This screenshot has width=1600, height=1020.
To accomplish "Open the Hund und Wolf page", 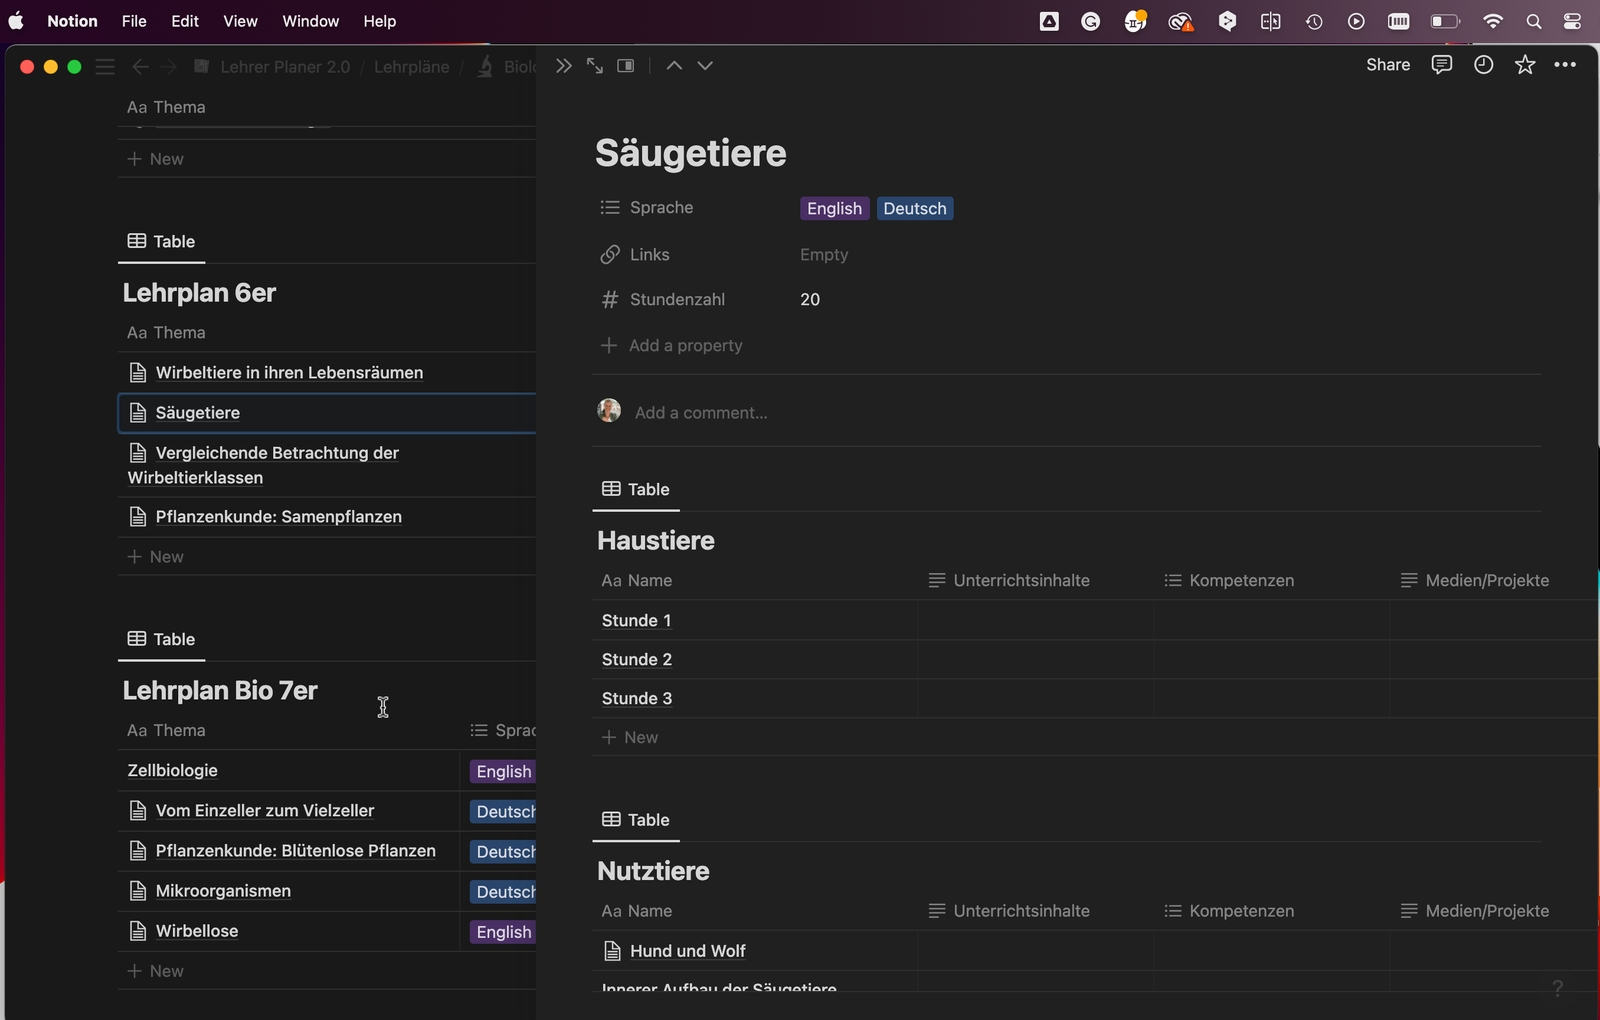I will point(687,951).
